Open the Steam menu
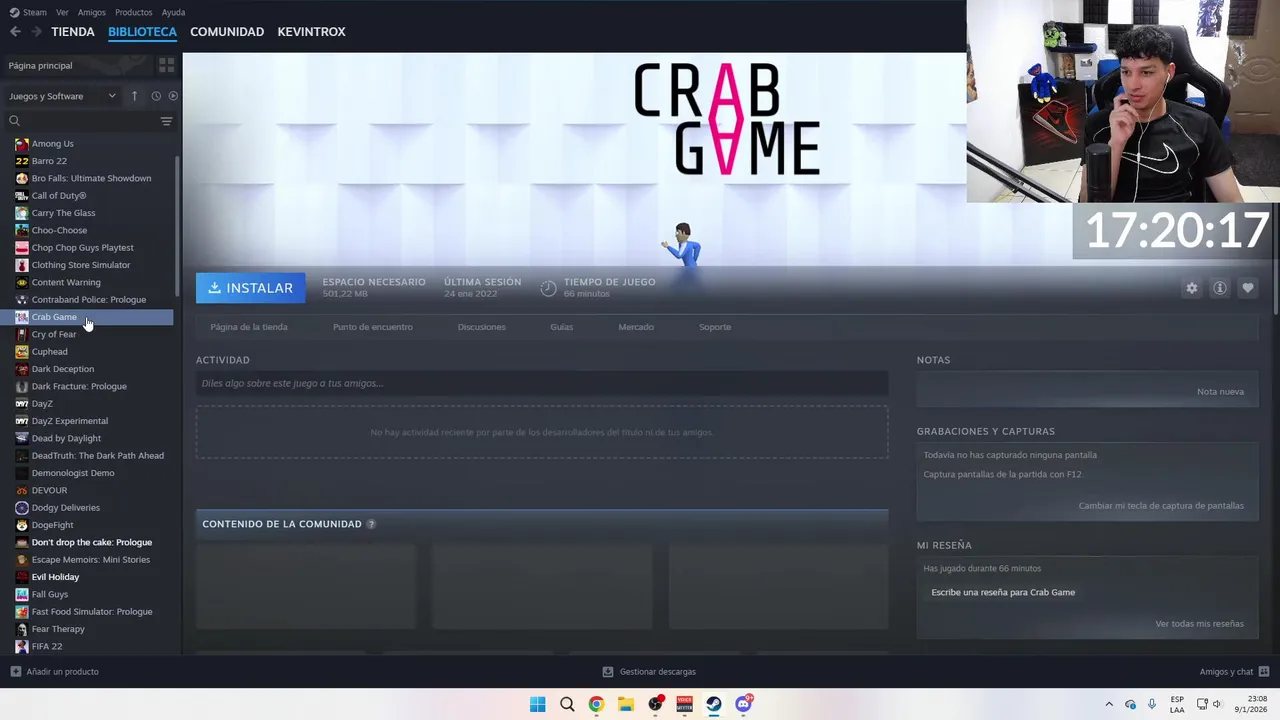1280x720 pixels. pos(28,12)
